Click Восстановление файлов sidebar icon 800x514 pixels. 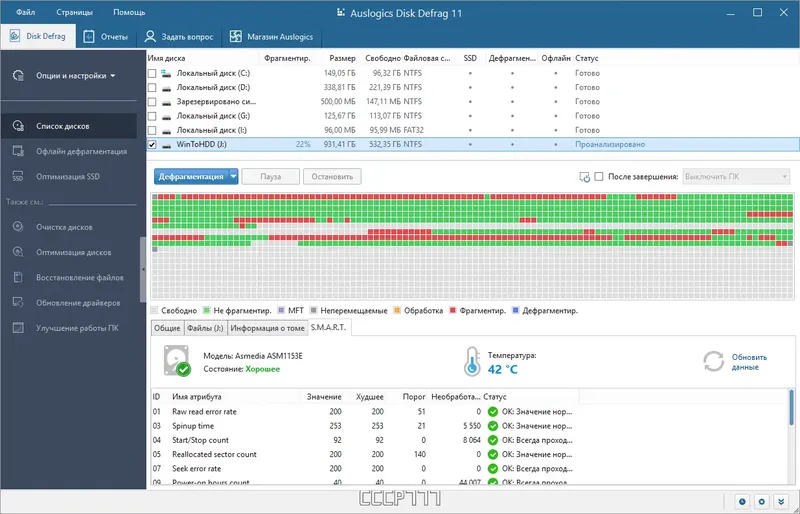(18, 277)
